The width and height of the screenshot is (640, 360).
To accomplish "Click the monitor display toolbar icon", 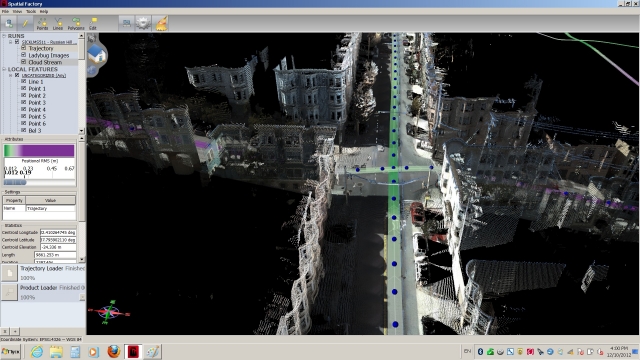I will [x=127, y=23].
